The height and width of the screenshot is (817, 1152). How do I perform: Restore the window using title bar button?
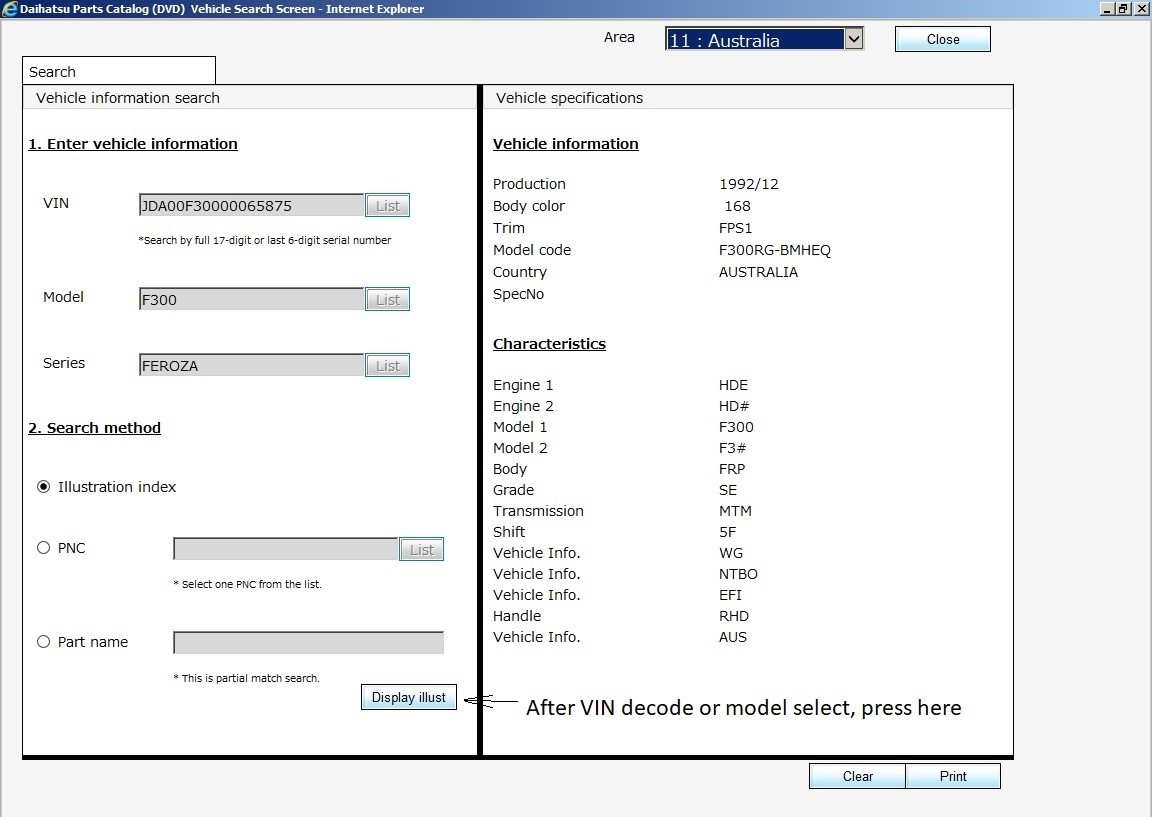(x=1123, y=9)
